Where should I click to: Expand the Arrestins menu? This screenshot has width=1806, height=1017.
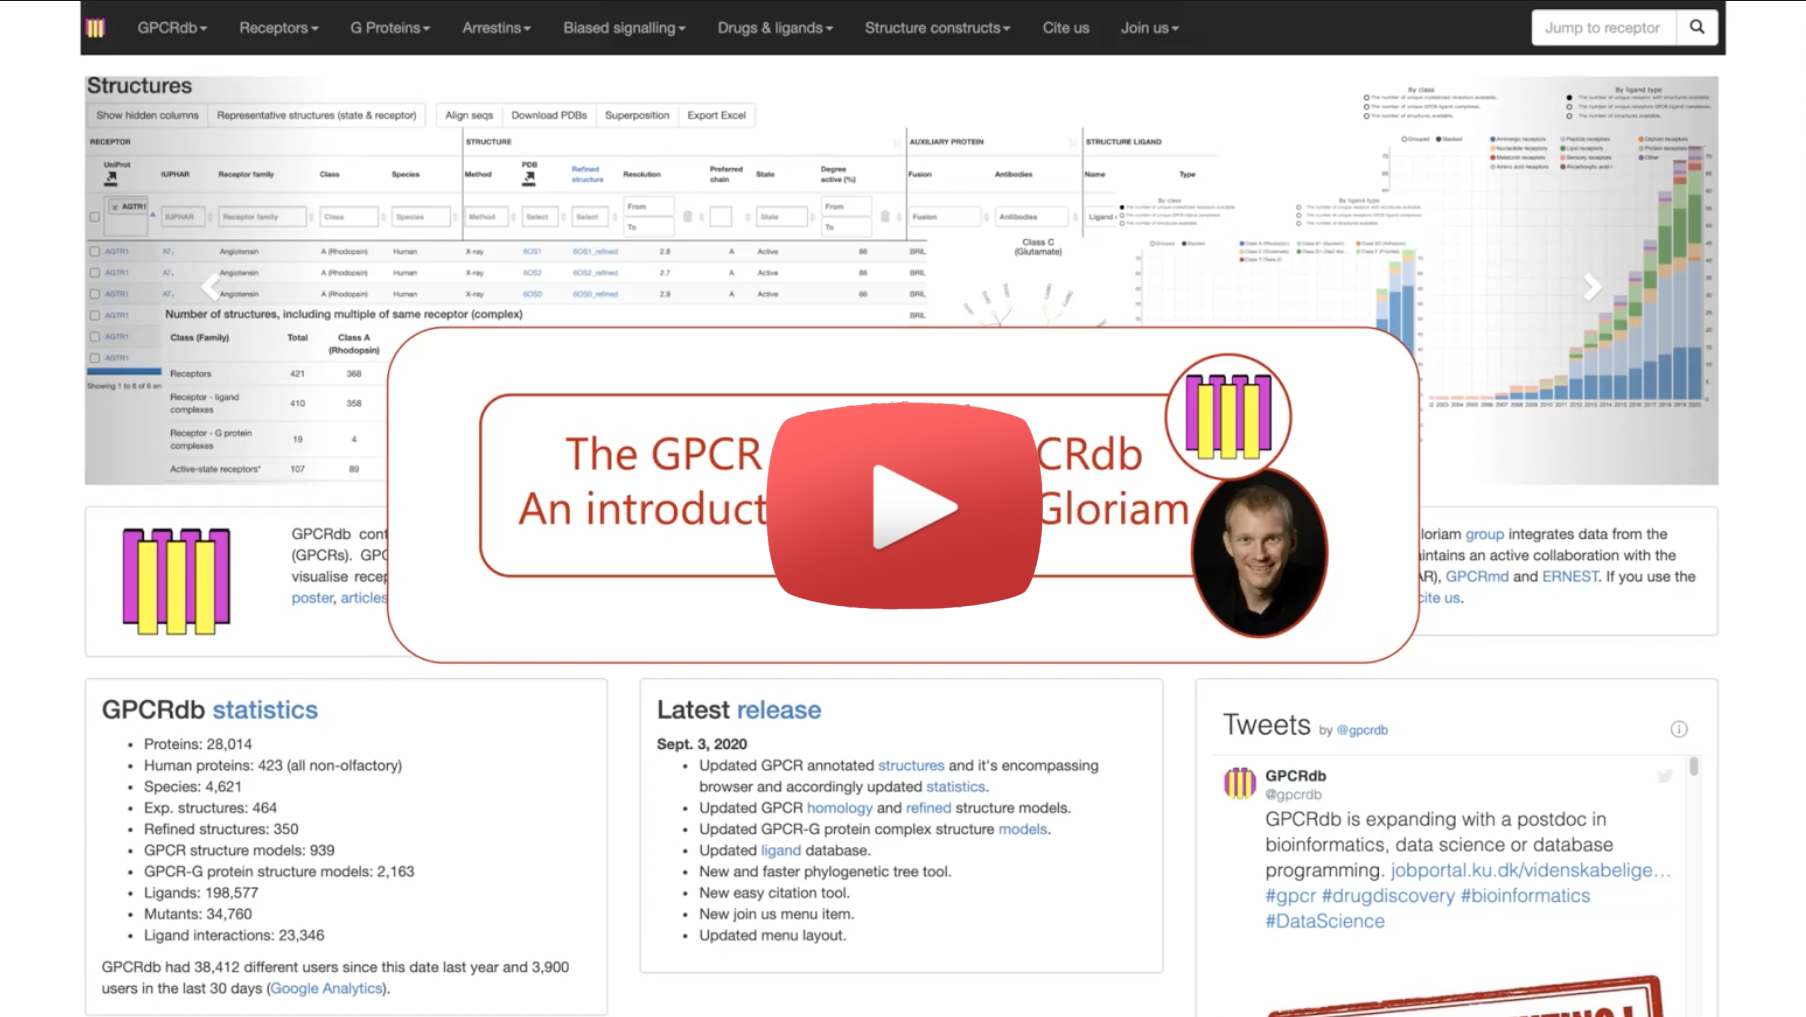(496, 28)
